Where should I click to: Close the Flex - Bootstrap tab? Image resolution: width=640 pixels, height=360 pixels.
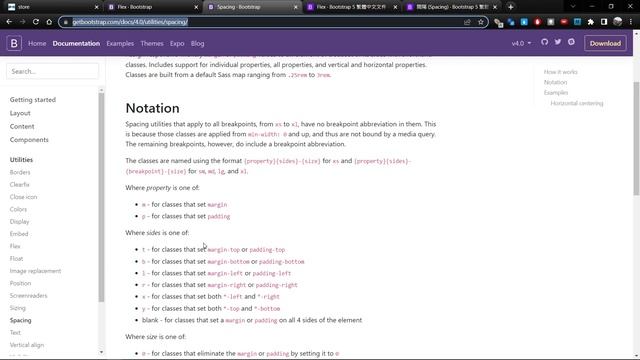point(196,7)
